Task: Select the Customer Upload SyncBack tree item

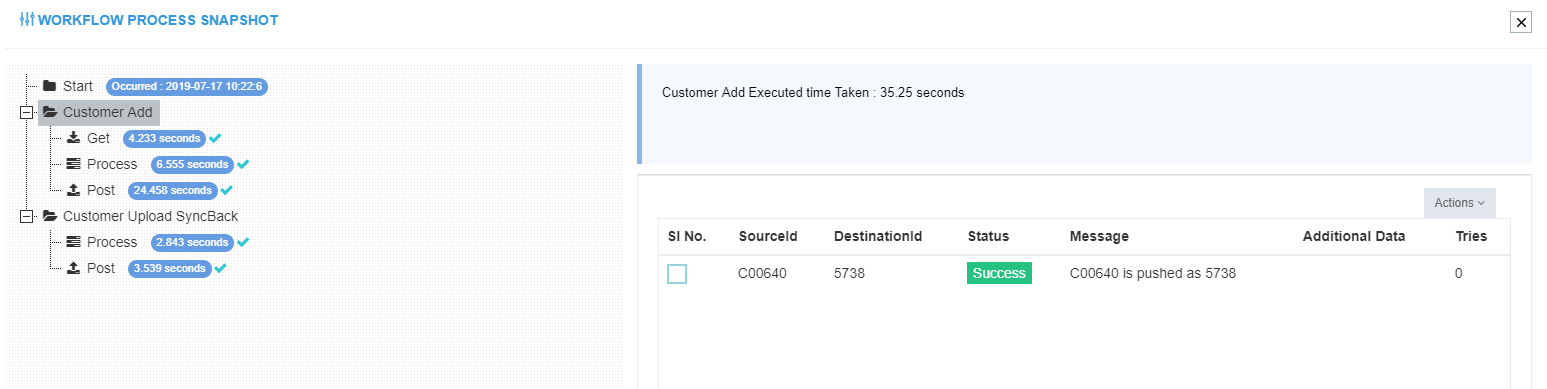Action: (150, 216)
